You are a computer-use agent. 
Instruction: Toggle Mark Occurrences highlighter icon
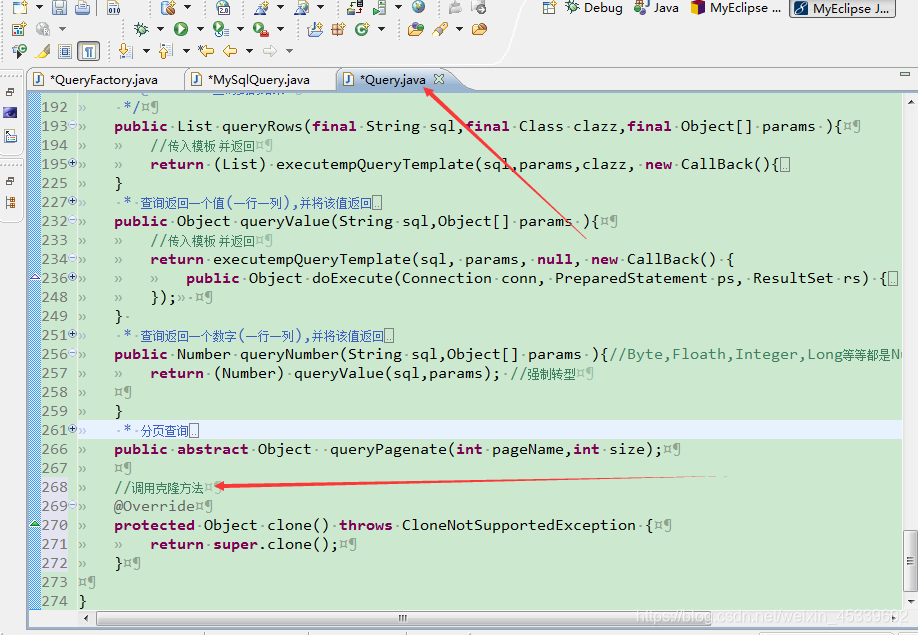42,52
